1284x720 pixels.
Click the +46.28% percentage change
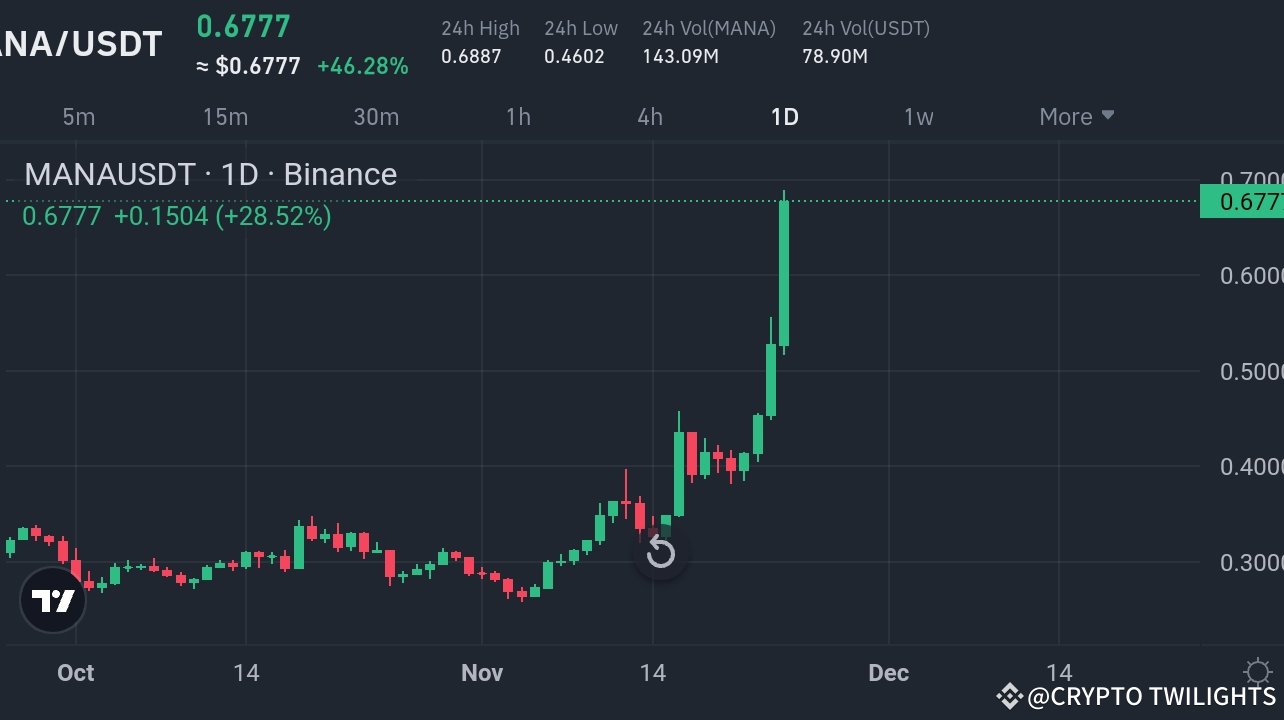[x=364, y=66]
